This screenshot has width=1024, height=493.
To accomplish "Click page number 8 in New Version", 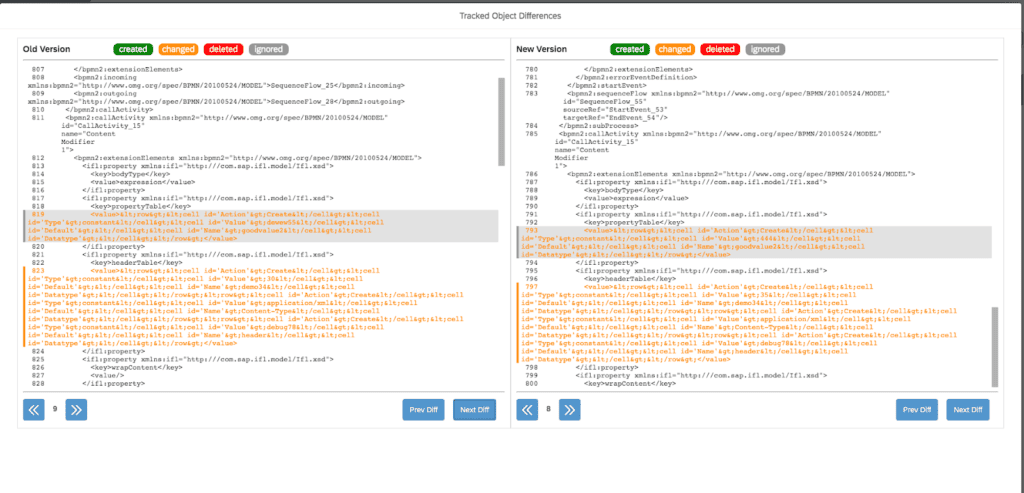I will pos(549,409).
